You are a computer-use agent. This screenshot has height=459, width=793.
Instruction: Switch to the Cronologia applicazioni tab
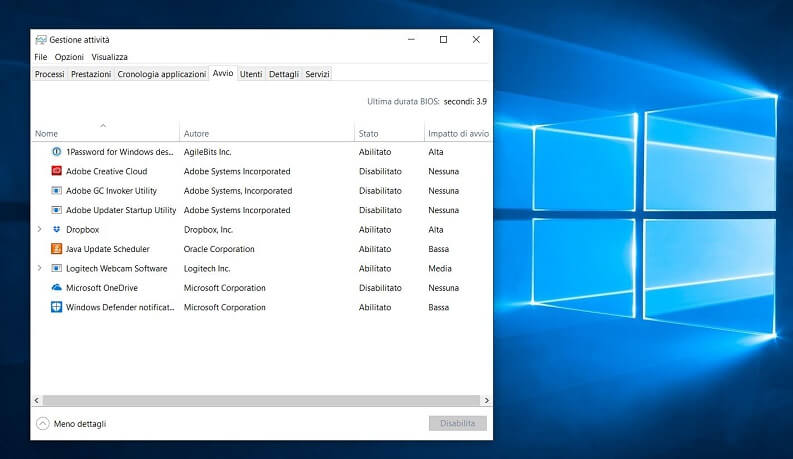pyautogui.click(x=162, y=74)
